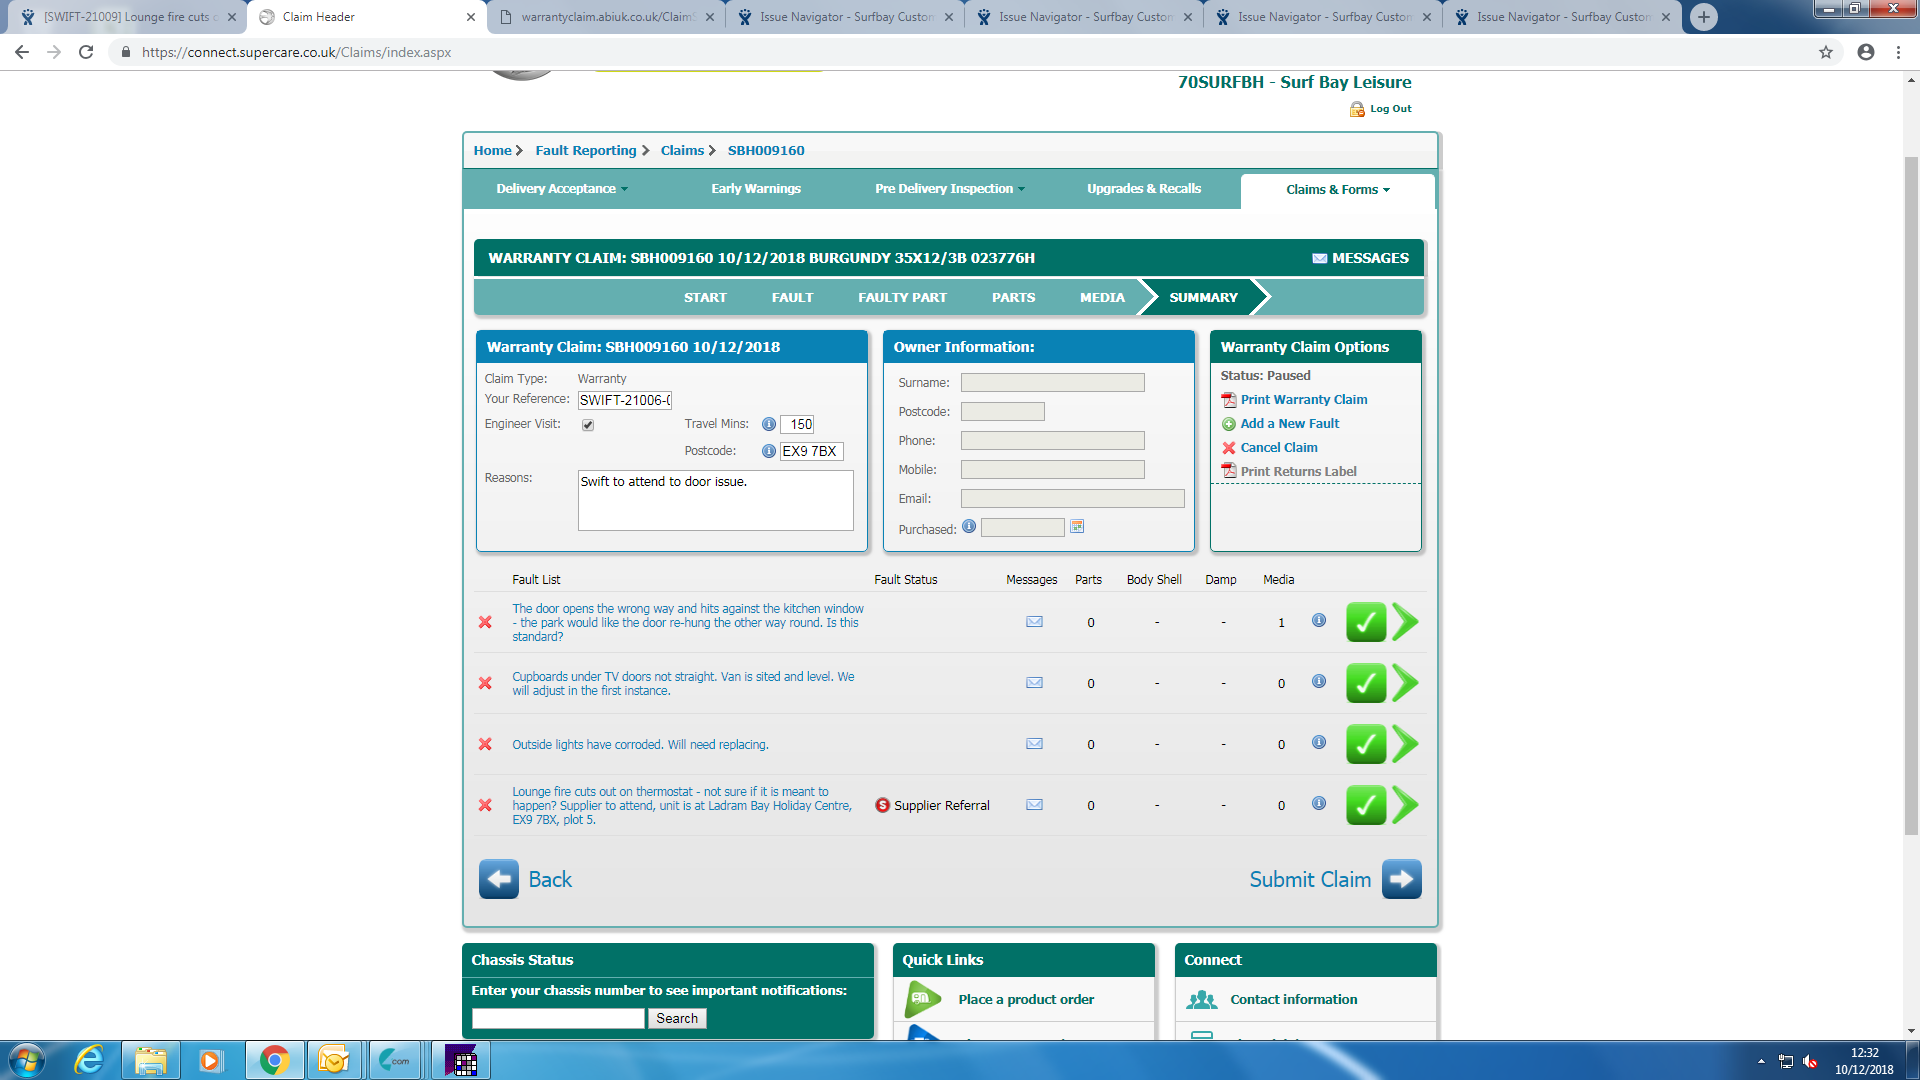Viewport: 1920px width, 1080px height.
Task: Open message envelope for lounge fire fault
Action: 1034,805
